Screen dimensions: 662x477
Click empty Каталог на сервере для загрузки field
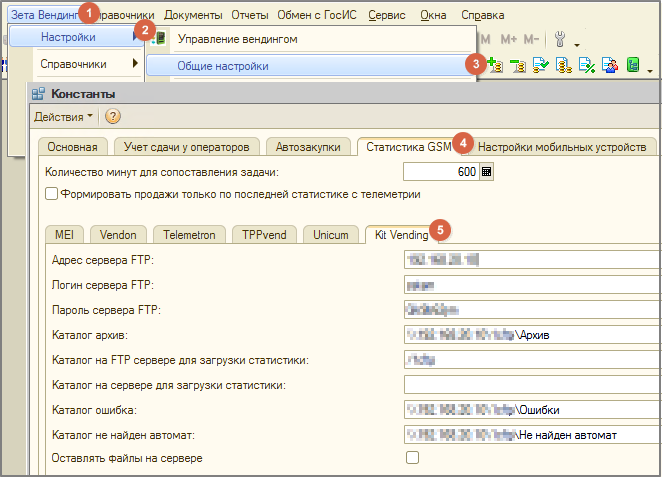pyautogui.click(x=533, y=385)
